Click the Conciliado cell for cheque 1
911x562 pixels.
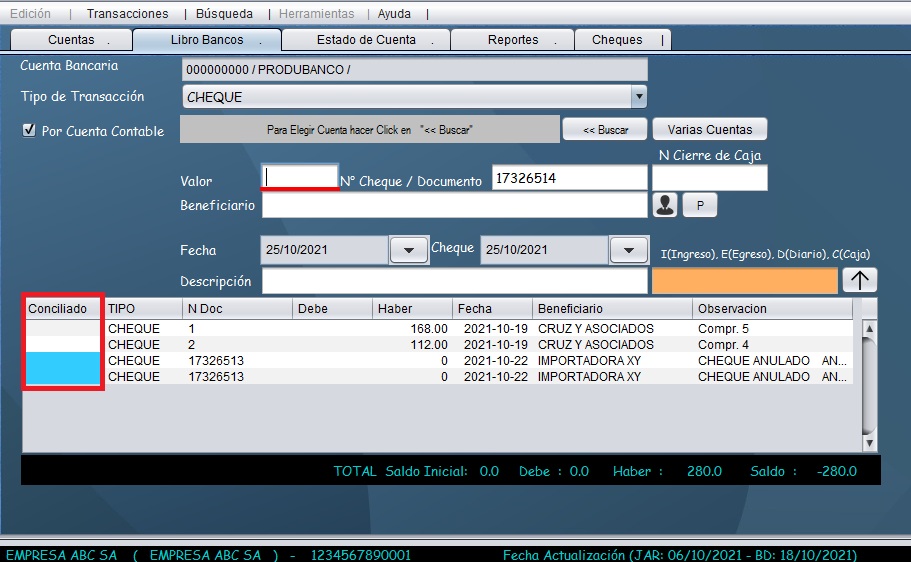pyautogui.click(x=63, y=328)
